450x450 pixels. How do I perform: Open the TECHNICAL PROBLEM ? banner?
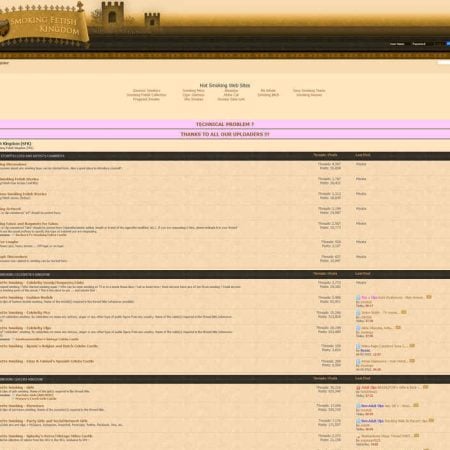[225, 124]
